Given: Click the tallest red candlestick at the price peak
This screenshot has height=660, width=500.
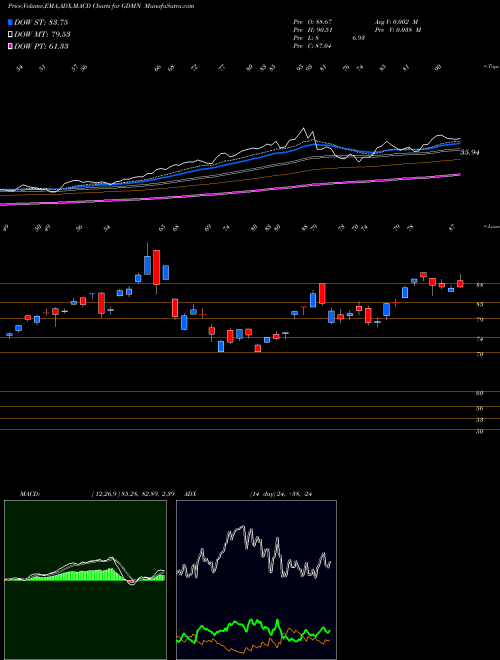Looking at the screenshot, I should [x=157, y=267].
